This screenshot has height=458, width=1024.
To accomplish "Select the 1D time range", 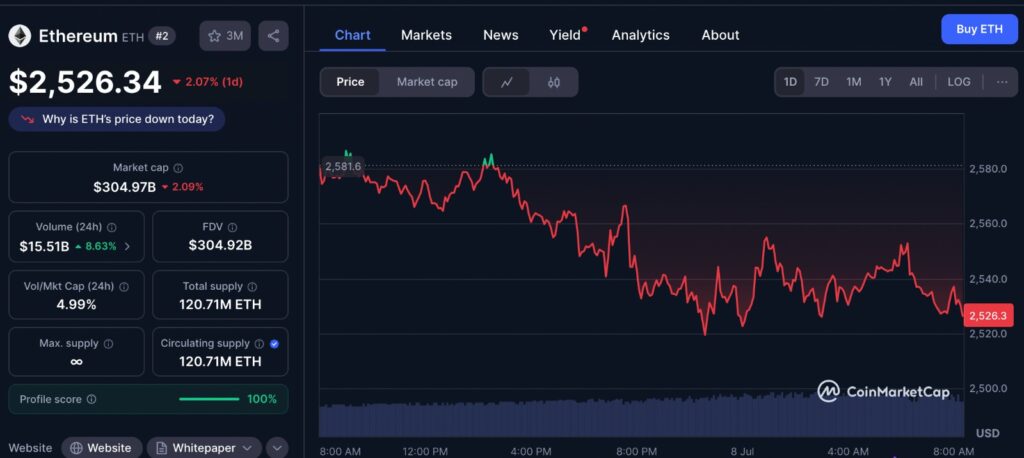I will tap(790, 82).
